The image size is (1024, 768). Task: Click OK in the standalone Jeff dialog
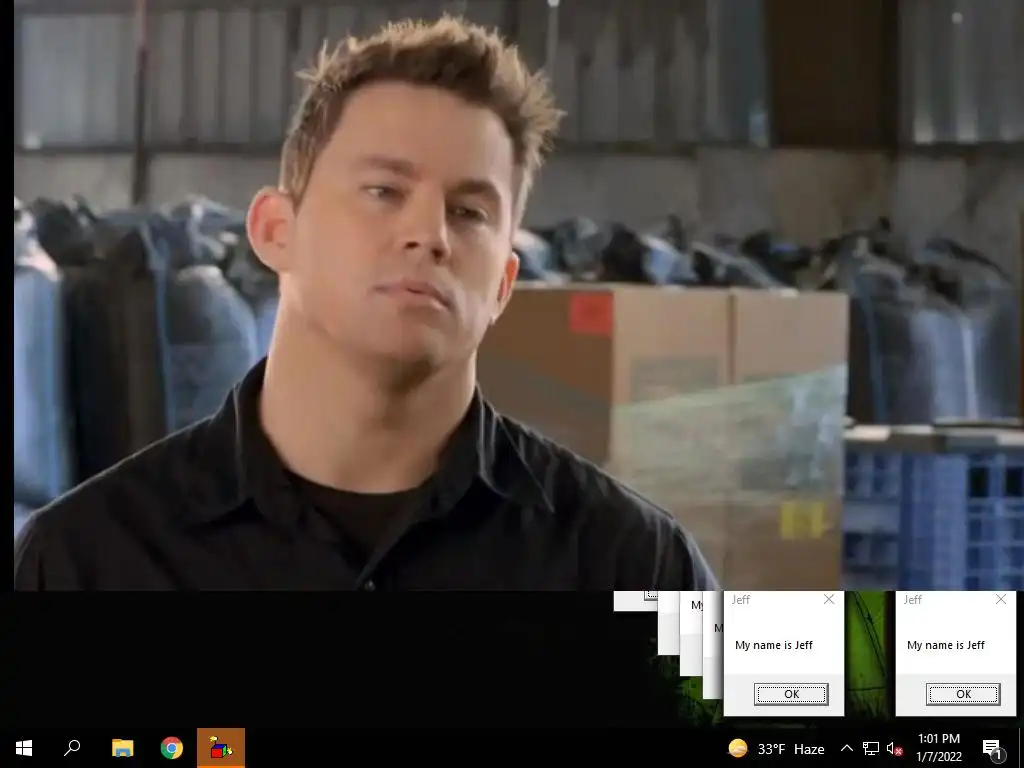[x=963, y=694]
